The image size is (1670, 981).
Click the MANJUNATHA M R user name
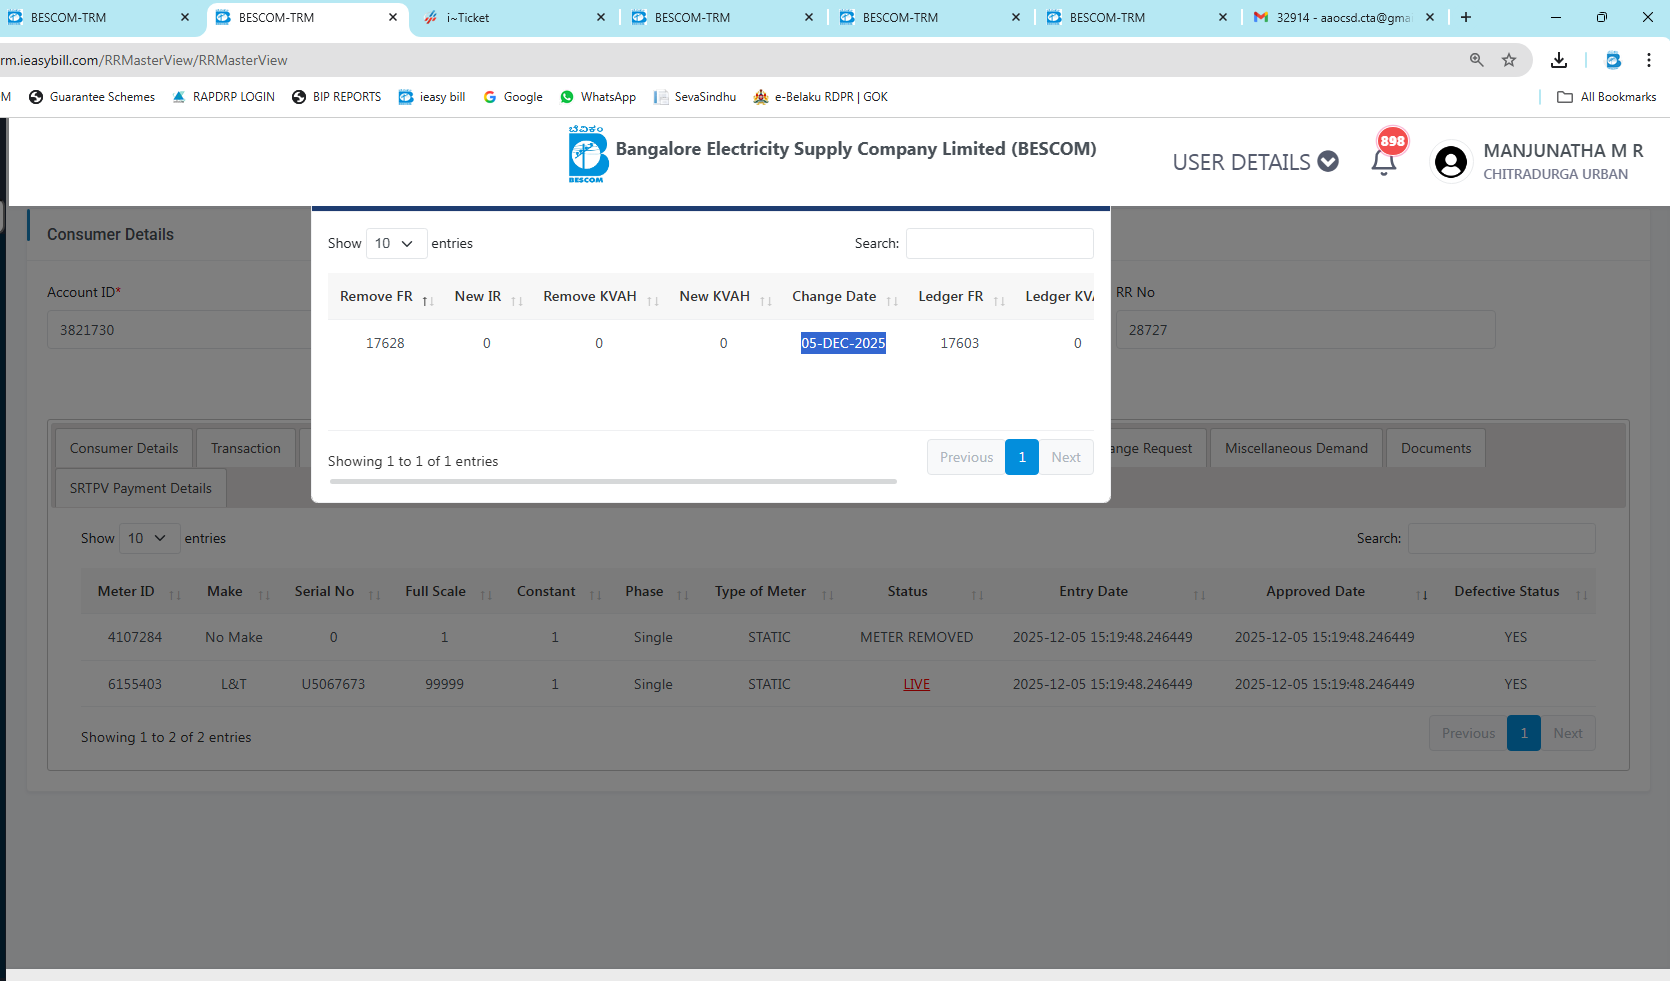[x=1563, y=151]
